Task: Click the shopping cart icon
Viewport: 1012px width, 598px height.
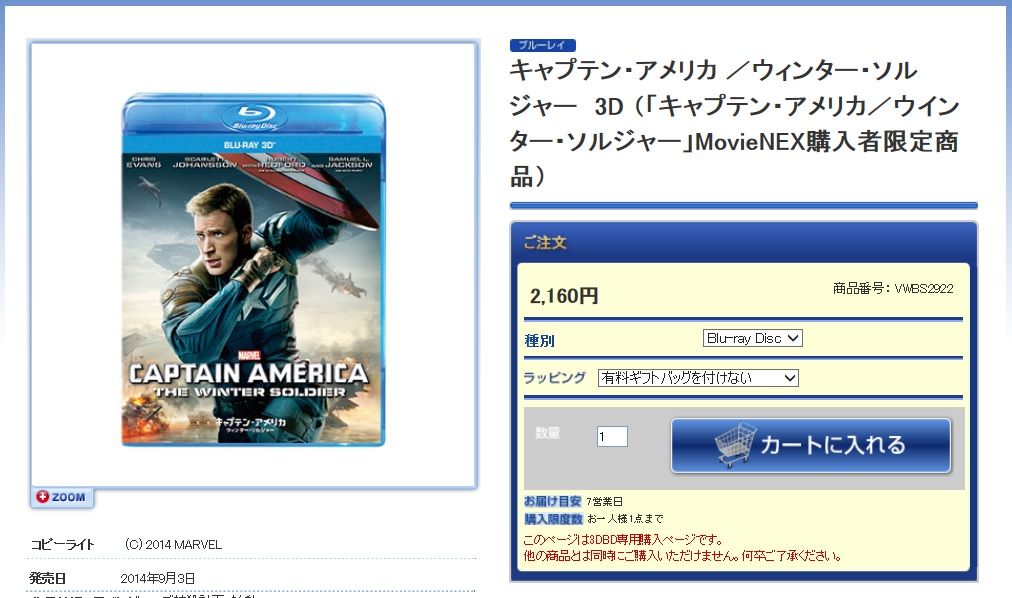Action: [x=734, y=444]
